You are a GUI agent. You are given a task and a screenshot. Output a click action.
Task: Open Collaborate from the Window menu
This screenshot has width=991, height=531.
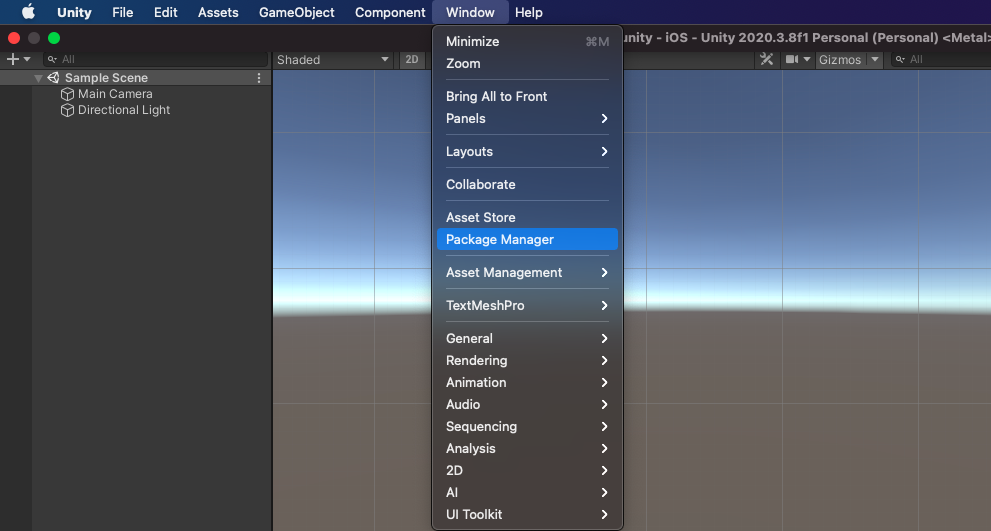[x=527, y=185]
